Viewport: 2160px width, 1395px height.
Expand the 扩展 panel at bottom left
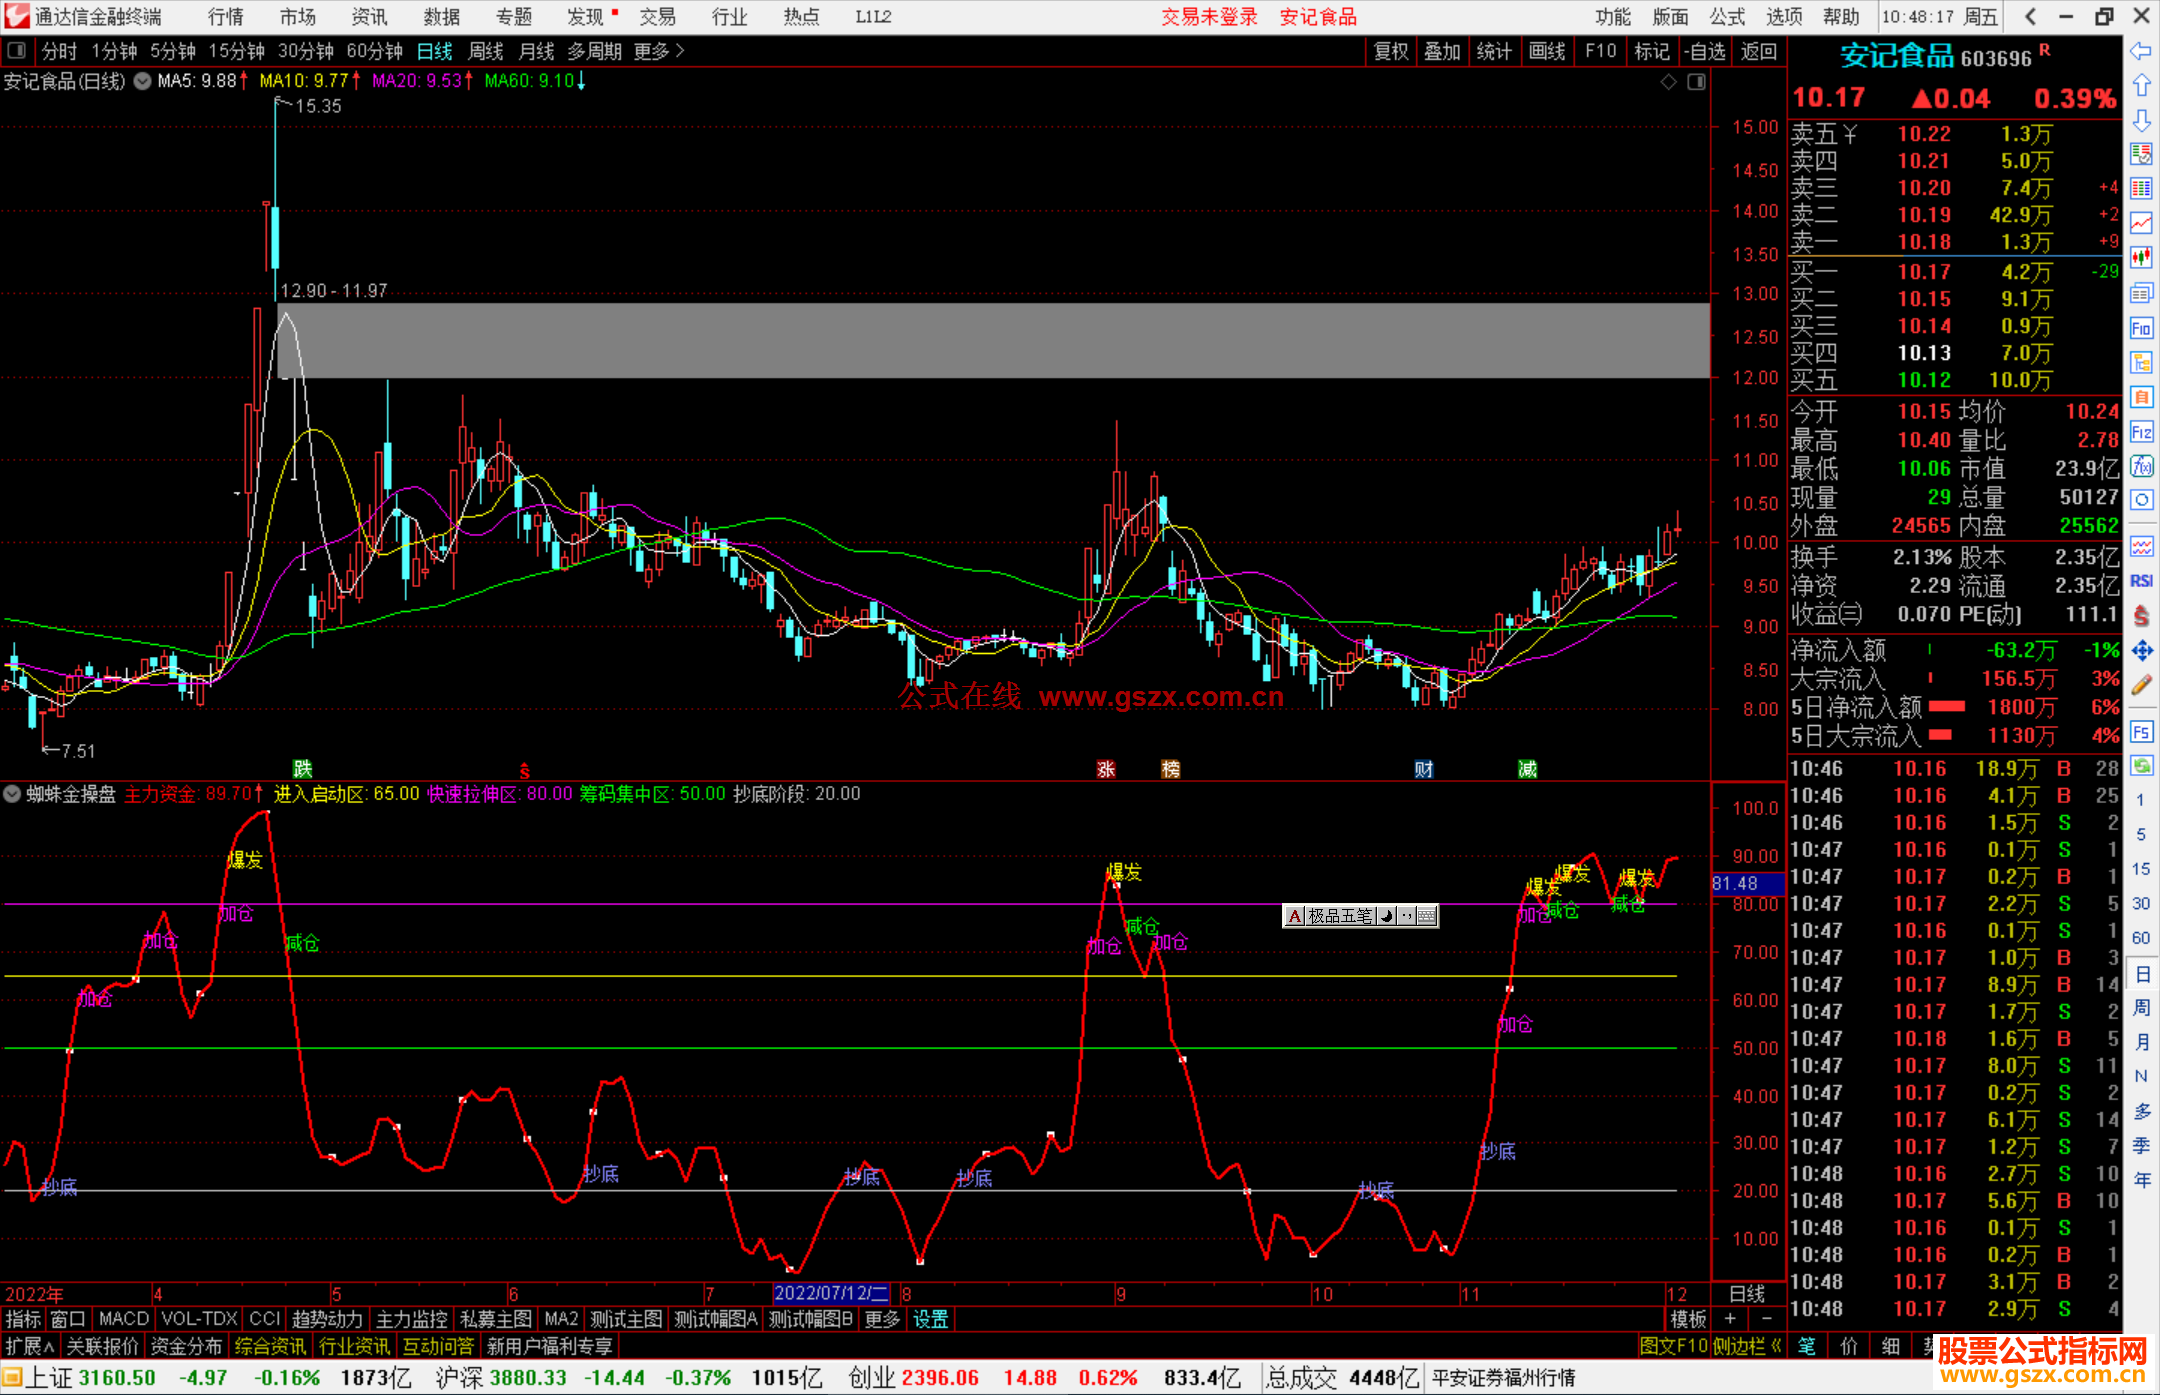29,1346
